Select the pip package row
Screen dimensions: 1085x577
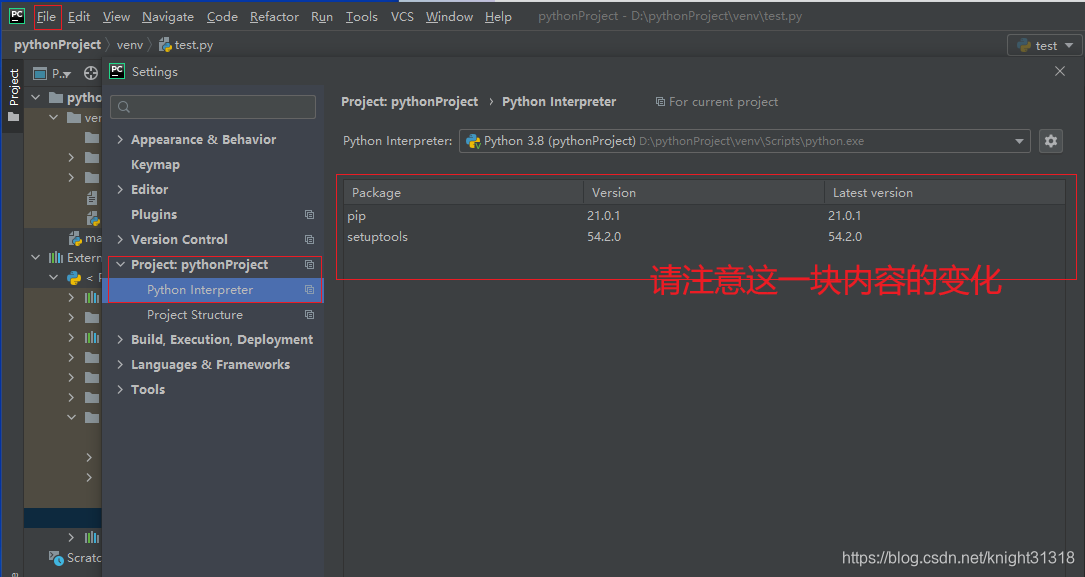coord(704,216)
